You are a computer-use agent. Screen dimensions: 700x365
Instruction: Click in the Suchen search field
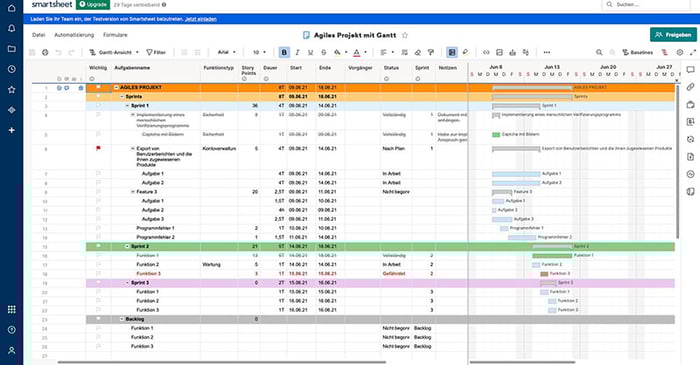point(646,4)
